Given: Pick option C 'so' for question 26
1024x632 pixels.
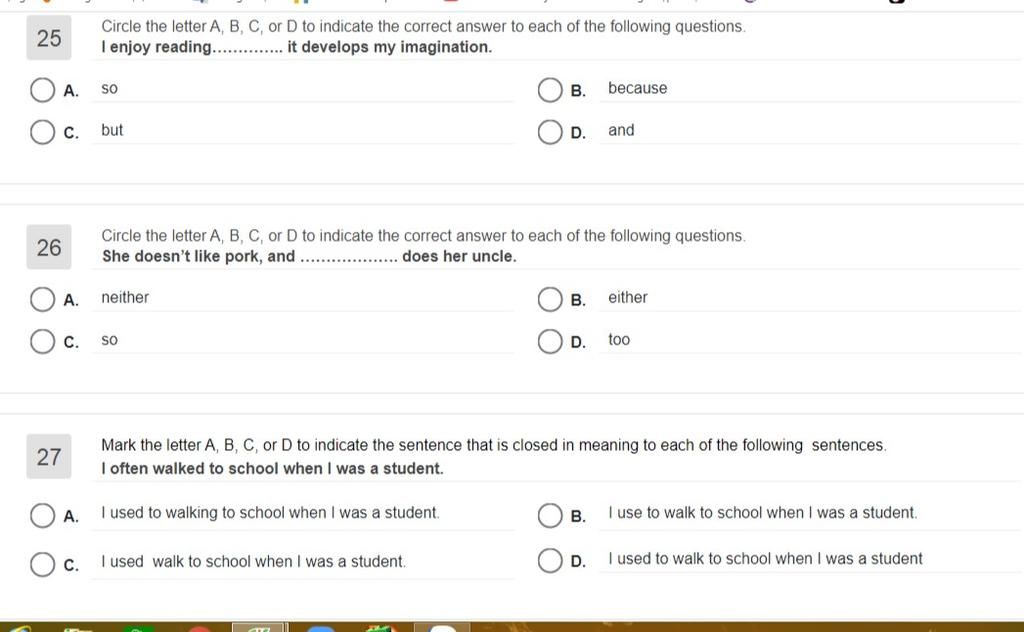Looking at the screenshot, I should point(42,341).
